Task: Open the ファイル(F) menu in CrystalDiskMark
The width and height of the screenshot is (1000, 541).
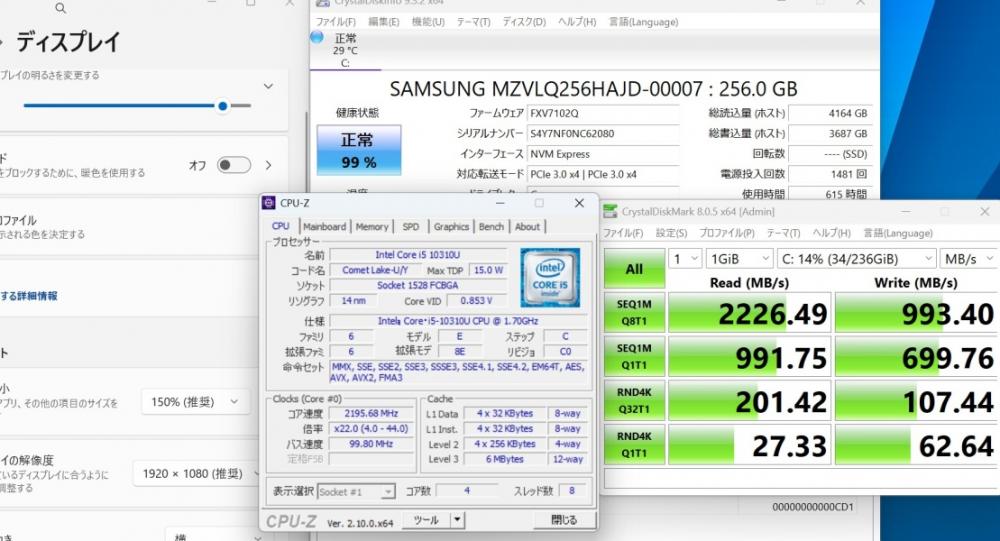Action: [x=623, y=233]
